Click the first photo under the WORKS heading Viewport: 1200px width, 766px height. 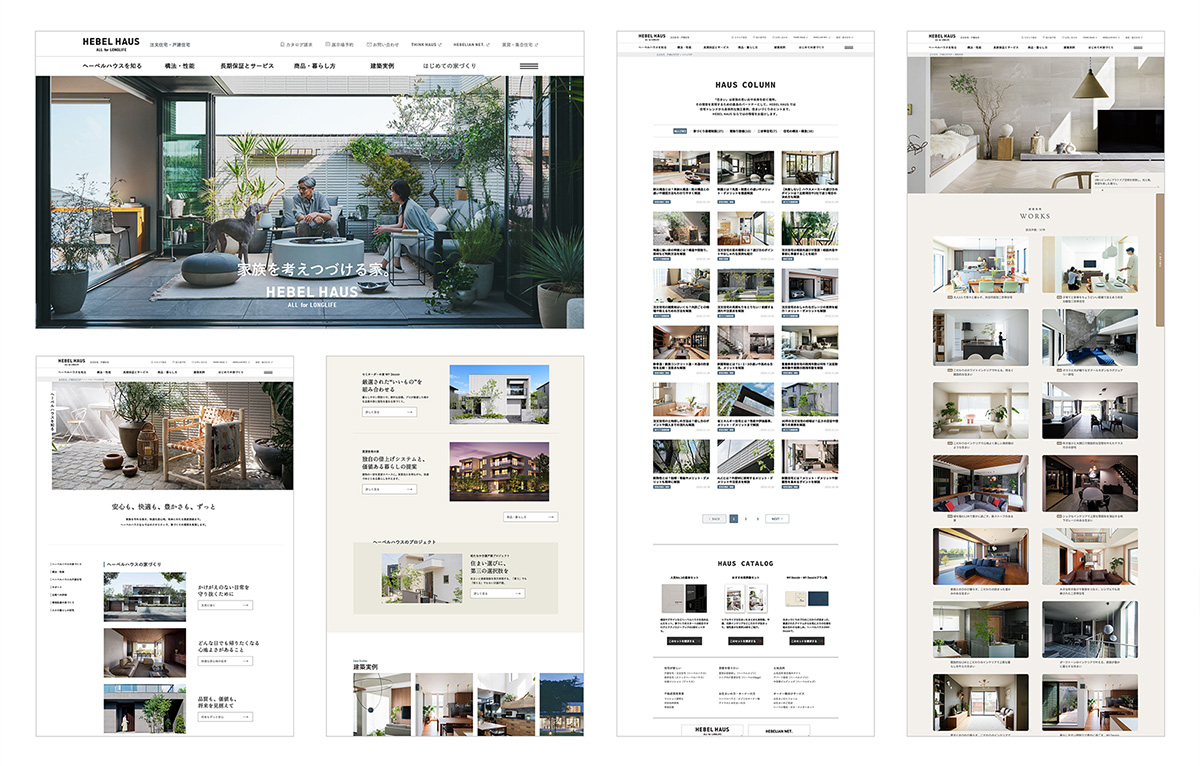click(980, 265)
